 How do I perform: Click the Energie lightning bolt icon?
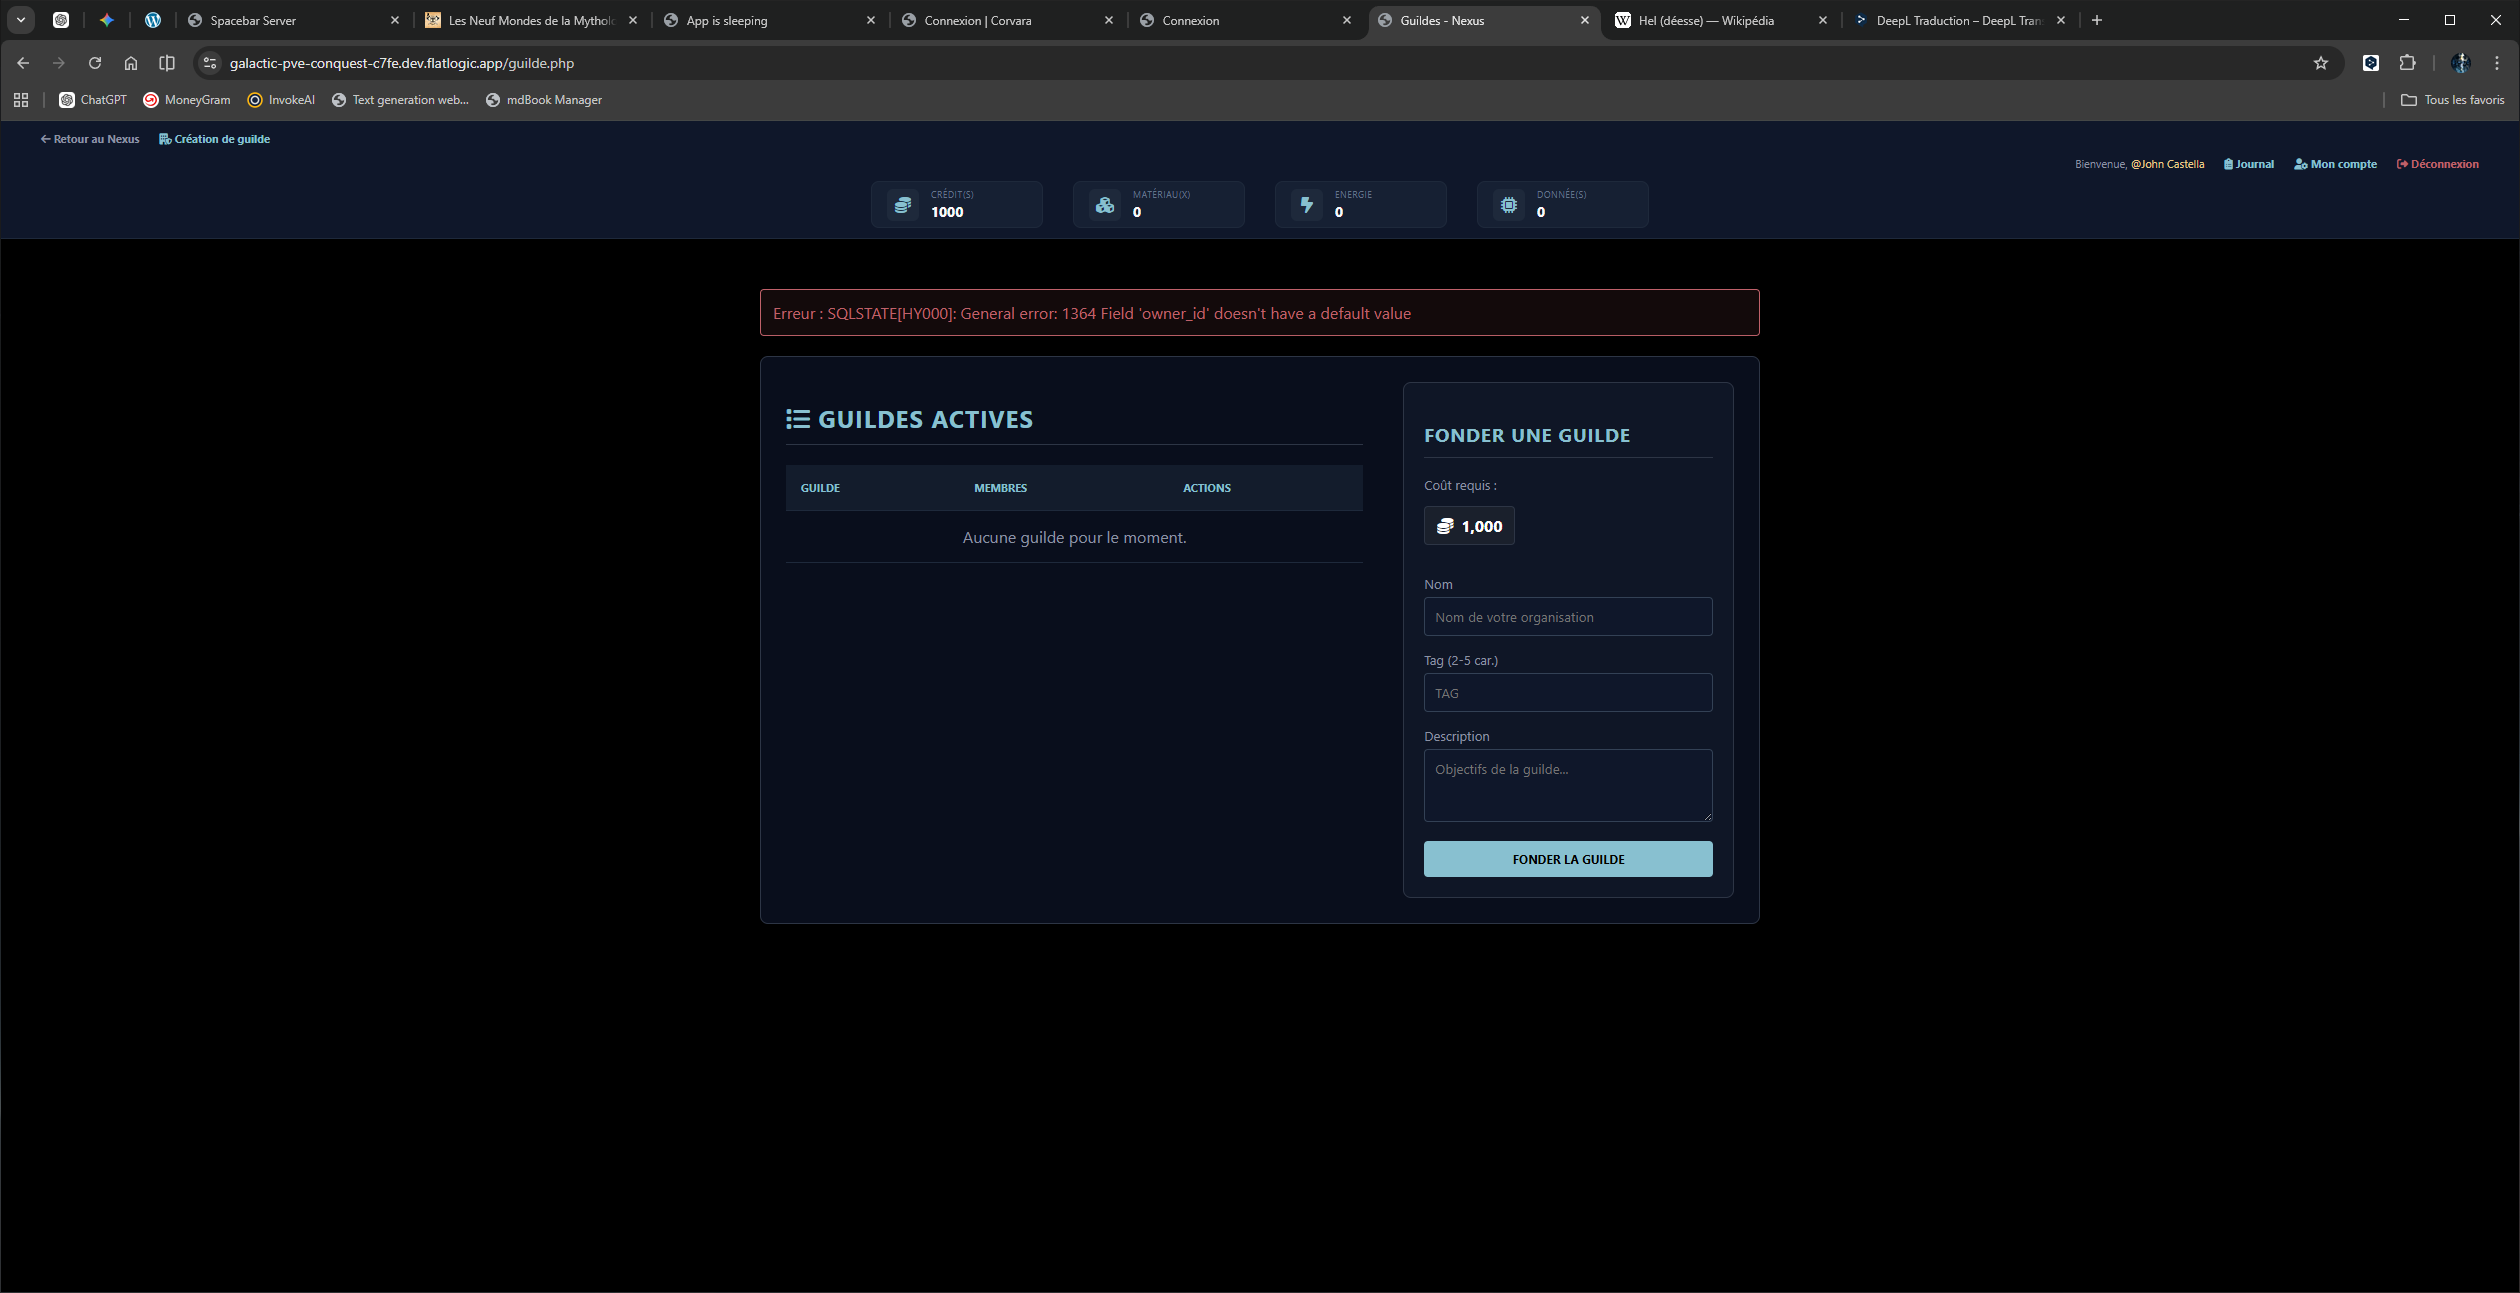coord(1306,205)
